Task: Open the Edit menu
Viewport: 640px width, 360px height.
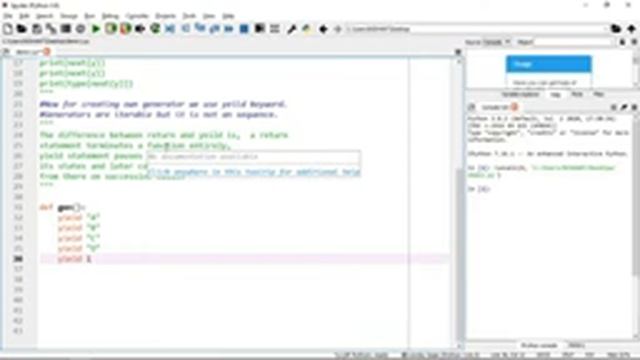Action: (x=24, y=16)
